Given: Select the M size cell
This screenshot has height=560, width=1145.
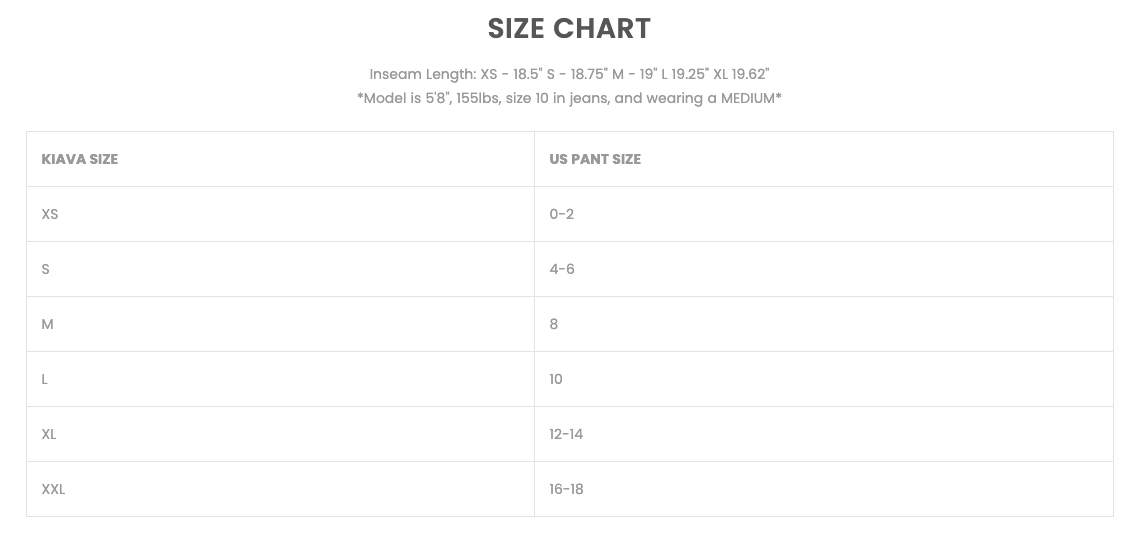Looking at the screenshot, I should (47, 324).
